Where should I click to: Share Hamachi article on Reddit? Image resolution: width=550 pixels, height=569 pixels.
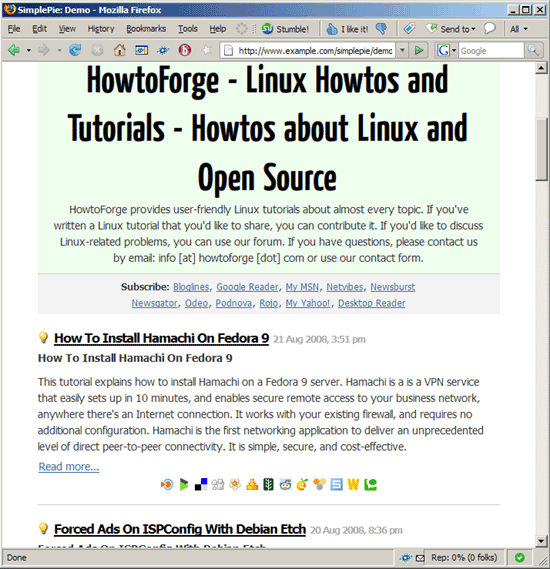click(x=286, y=484)
